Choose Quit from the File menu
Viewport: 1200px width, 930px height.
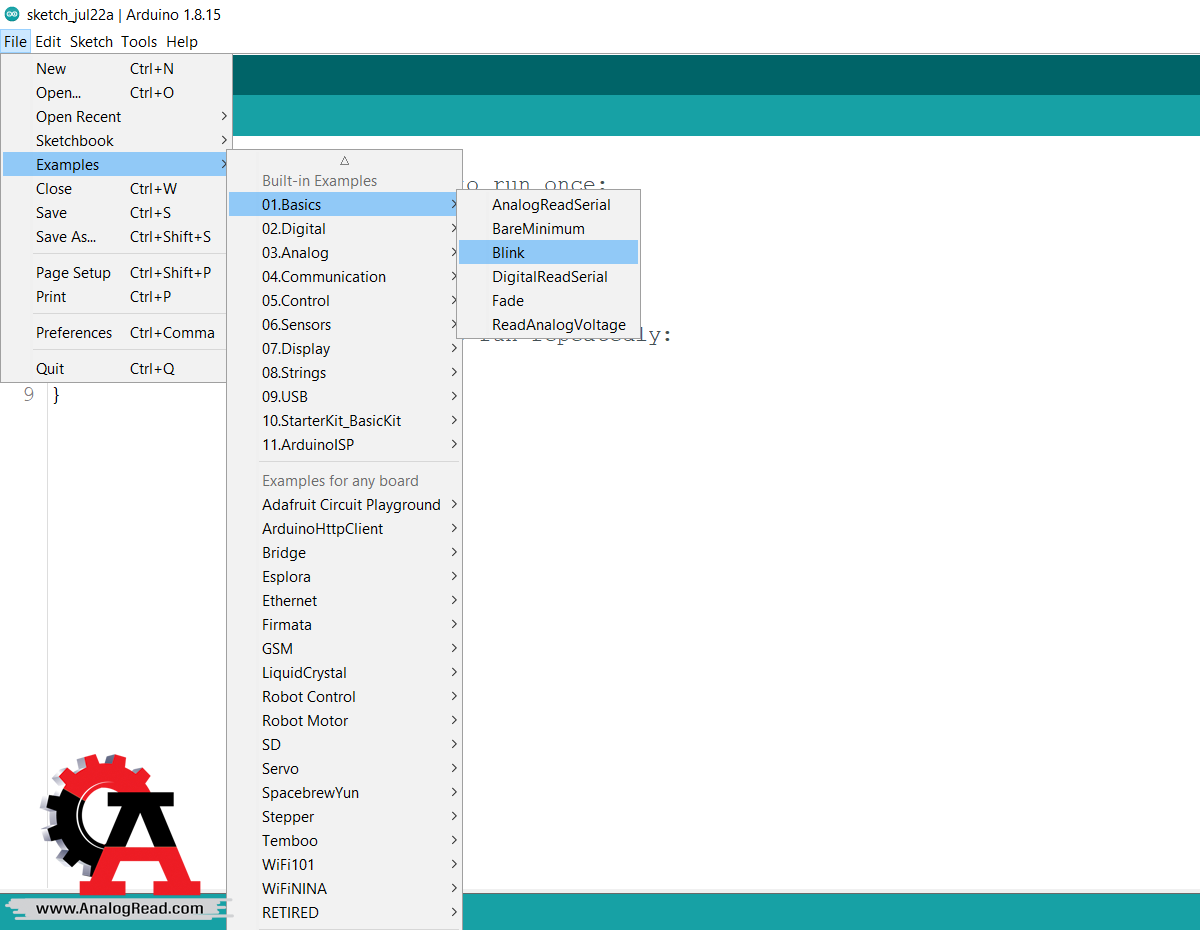[117, 369]
